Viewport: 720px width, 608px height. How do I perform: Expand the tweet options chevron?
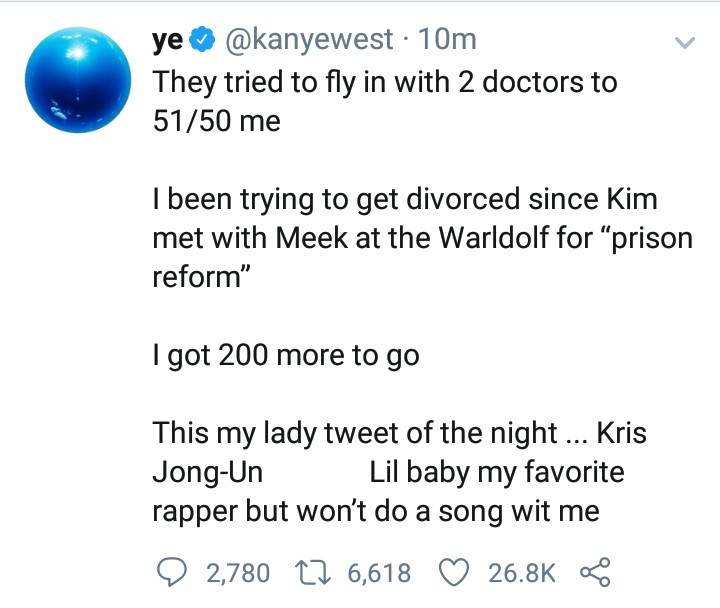click(x=684, y=43)
